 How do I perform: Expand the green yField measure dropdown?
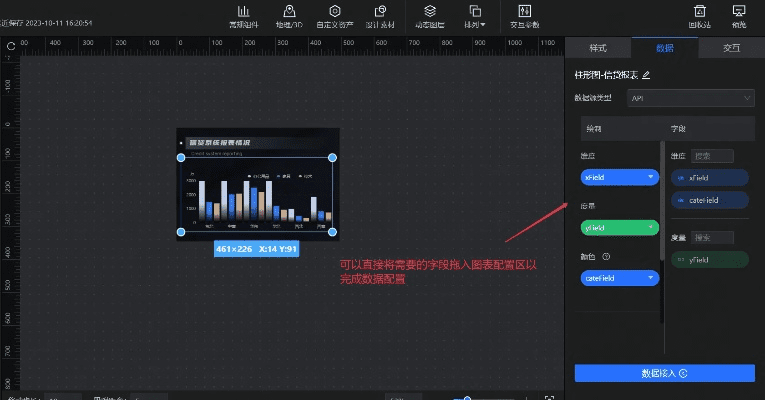[x=651, y=228]
